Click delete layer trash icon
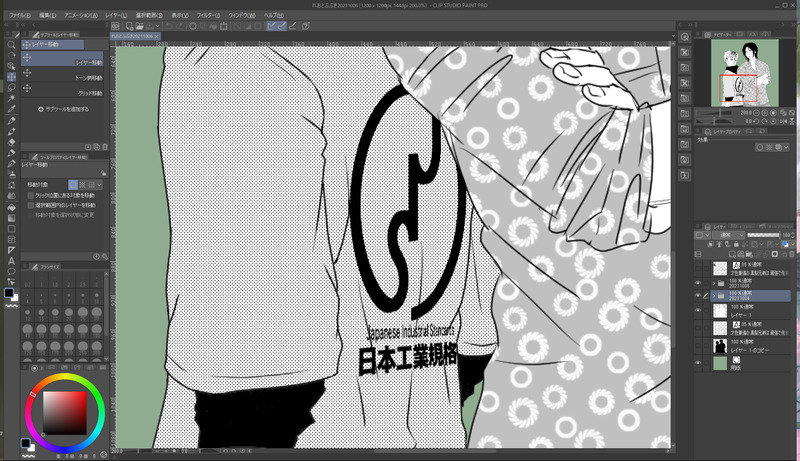The height and width of the screenshot is (461, 800). tap(792, 254)
